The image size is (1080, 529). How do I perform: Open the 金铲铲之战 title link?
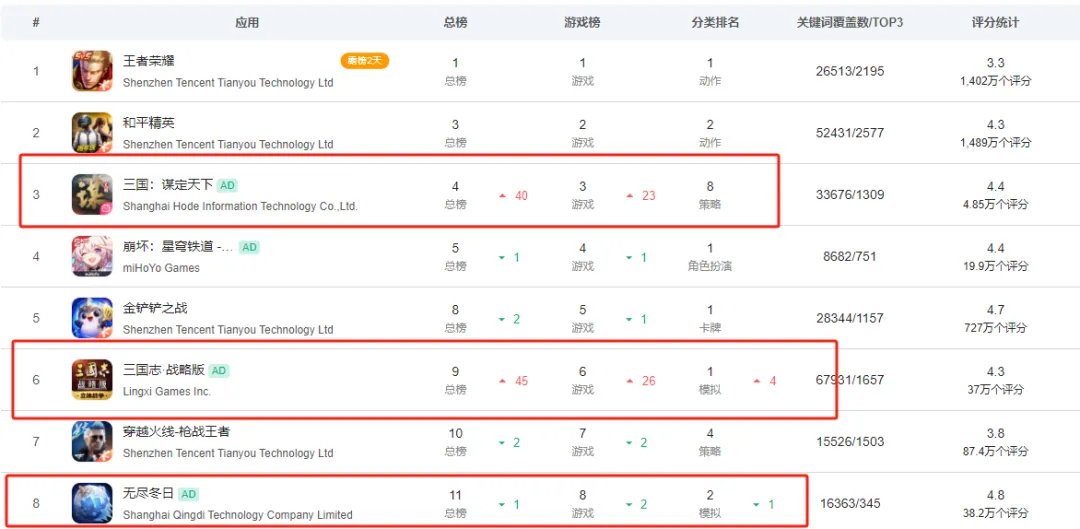155,308
